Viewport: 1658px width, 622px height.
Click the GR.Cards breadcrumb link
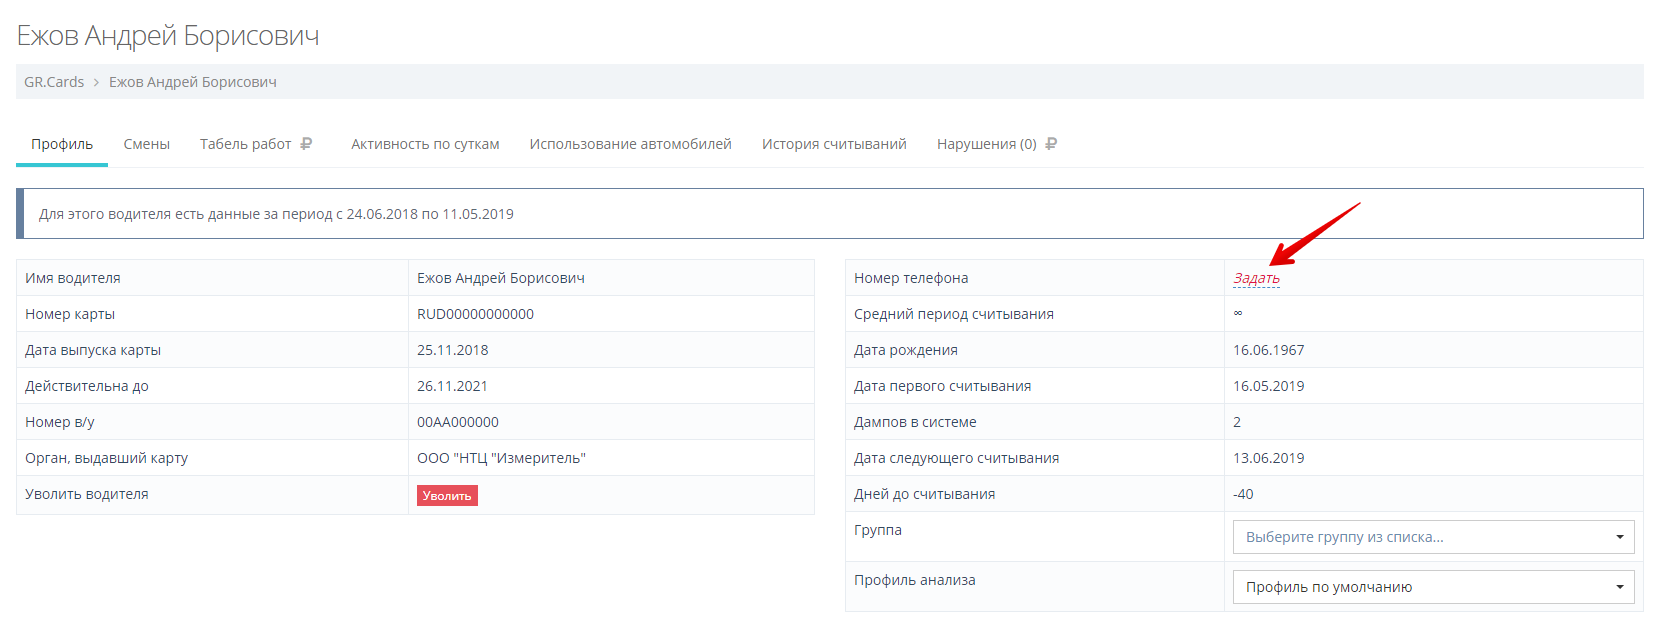54,82
